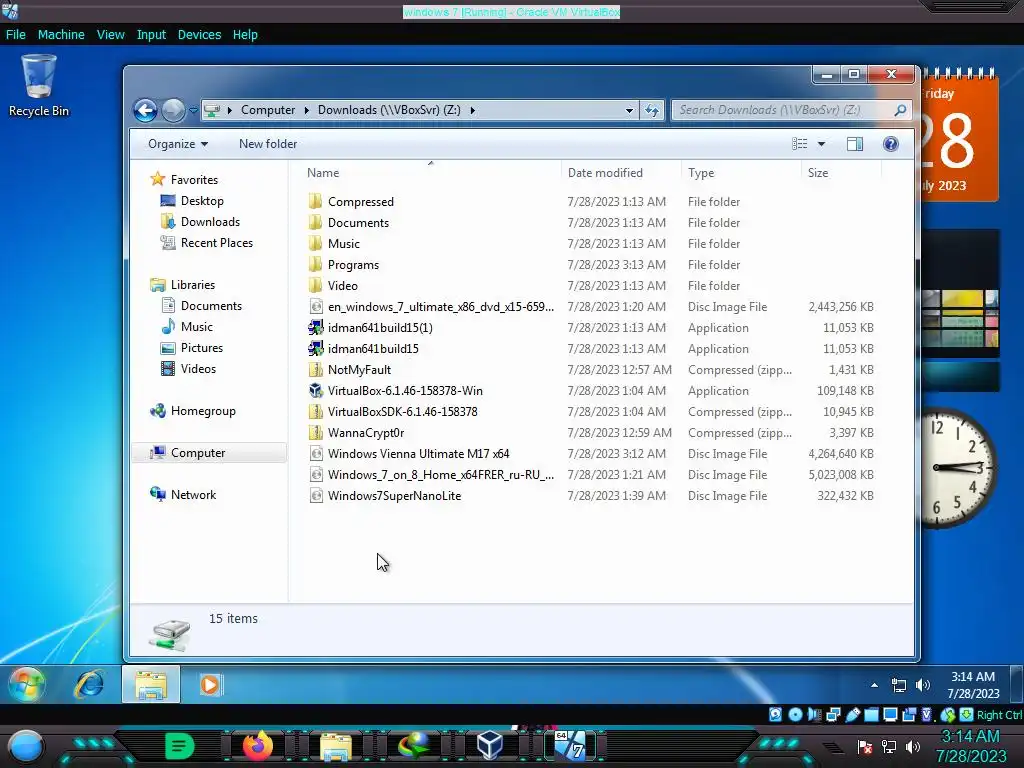Select Network in the navigation pane
This screenshot has width=1024, height=768.
(x=193, y=494)
